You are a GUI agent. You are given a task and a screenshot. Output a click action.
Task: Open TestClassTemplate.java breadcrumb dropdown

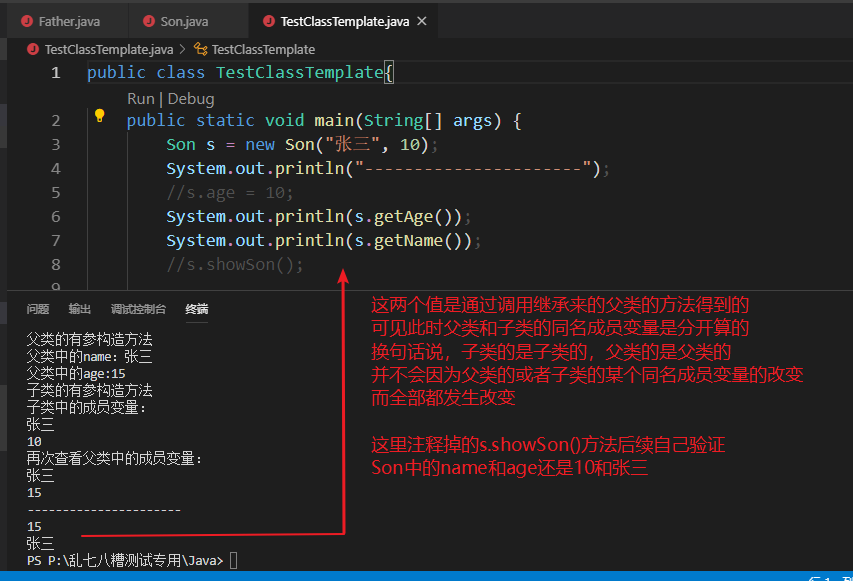click(108, 49)
